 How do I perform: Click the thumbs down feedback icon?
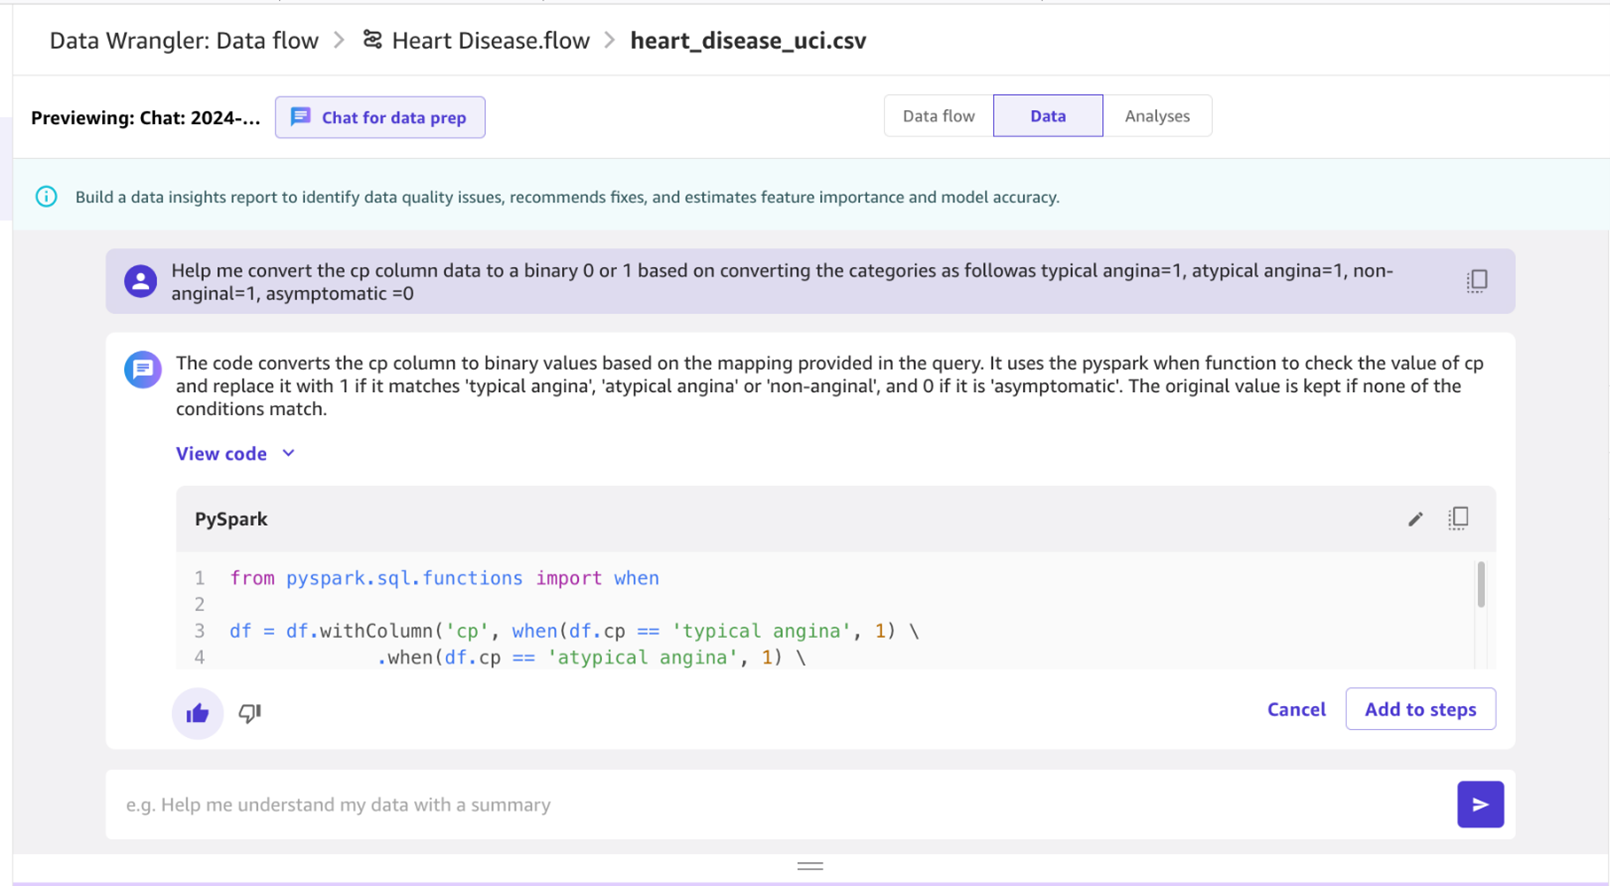tap(249, 713)
